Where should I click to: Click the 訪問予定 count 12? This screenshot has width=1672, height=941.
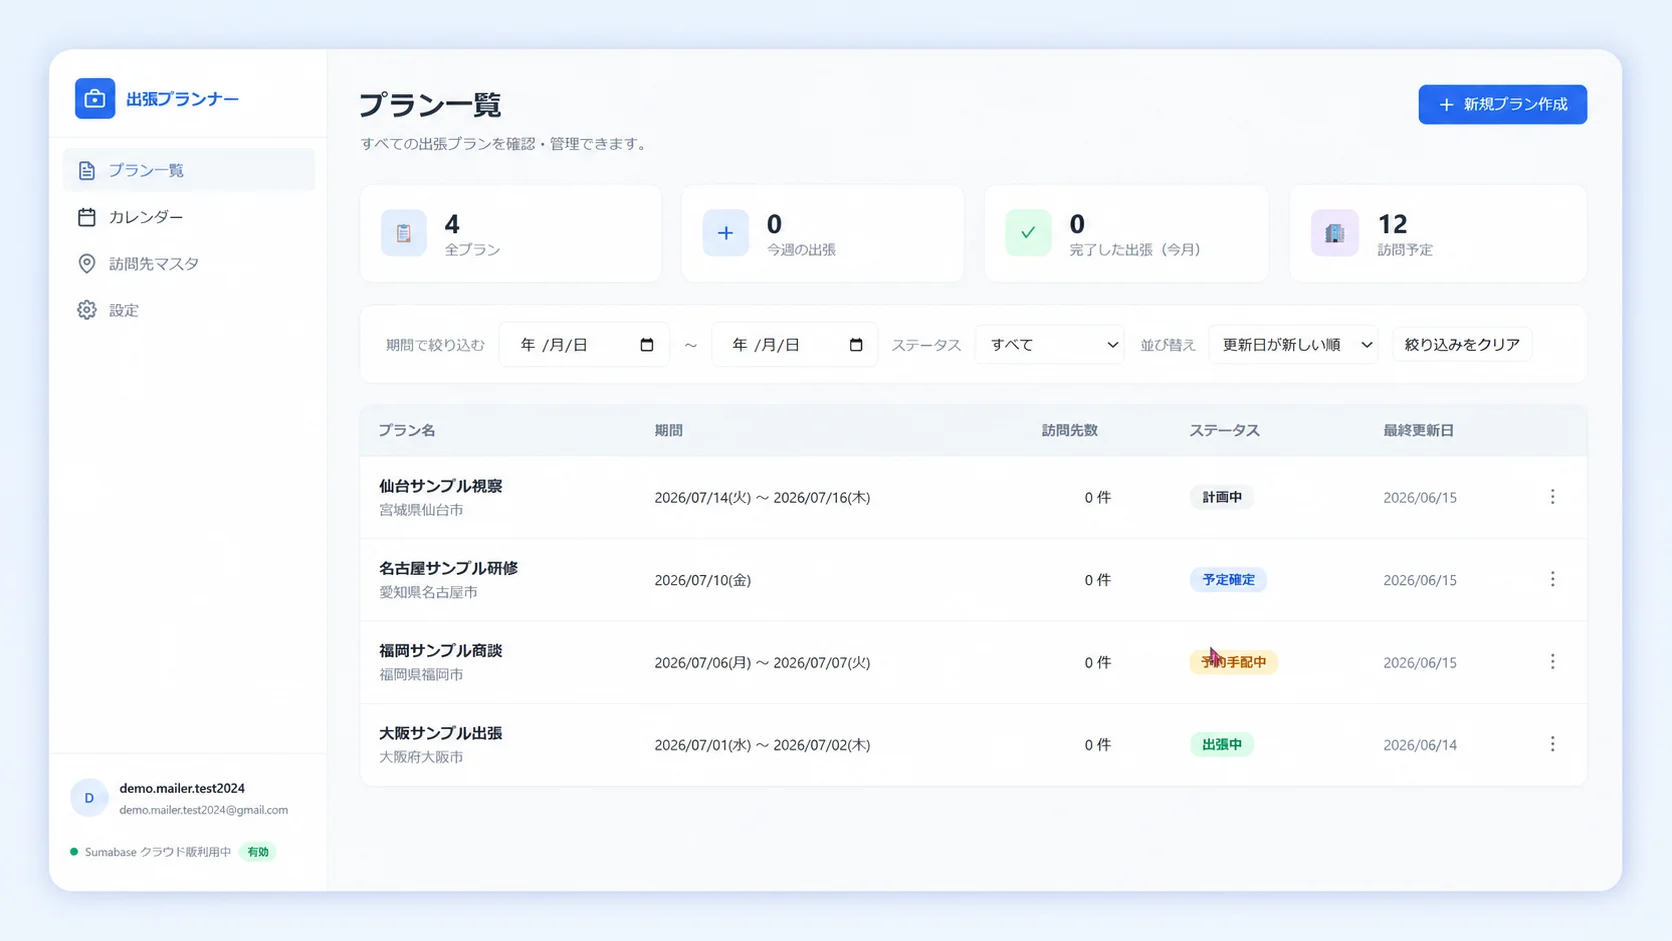1392,224
